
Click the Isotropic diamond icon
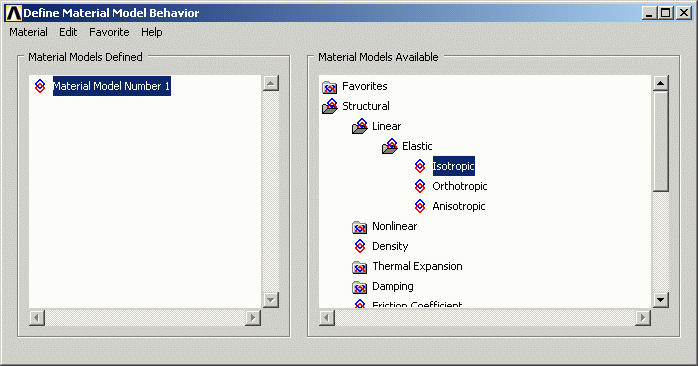pos(420,166)
